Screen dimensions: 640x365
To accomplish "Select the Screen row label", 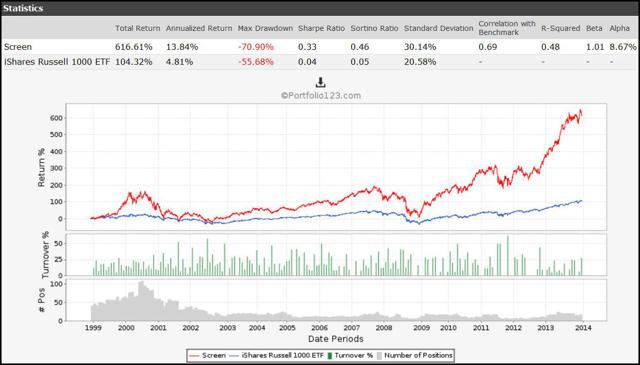I will coord(18,47).
